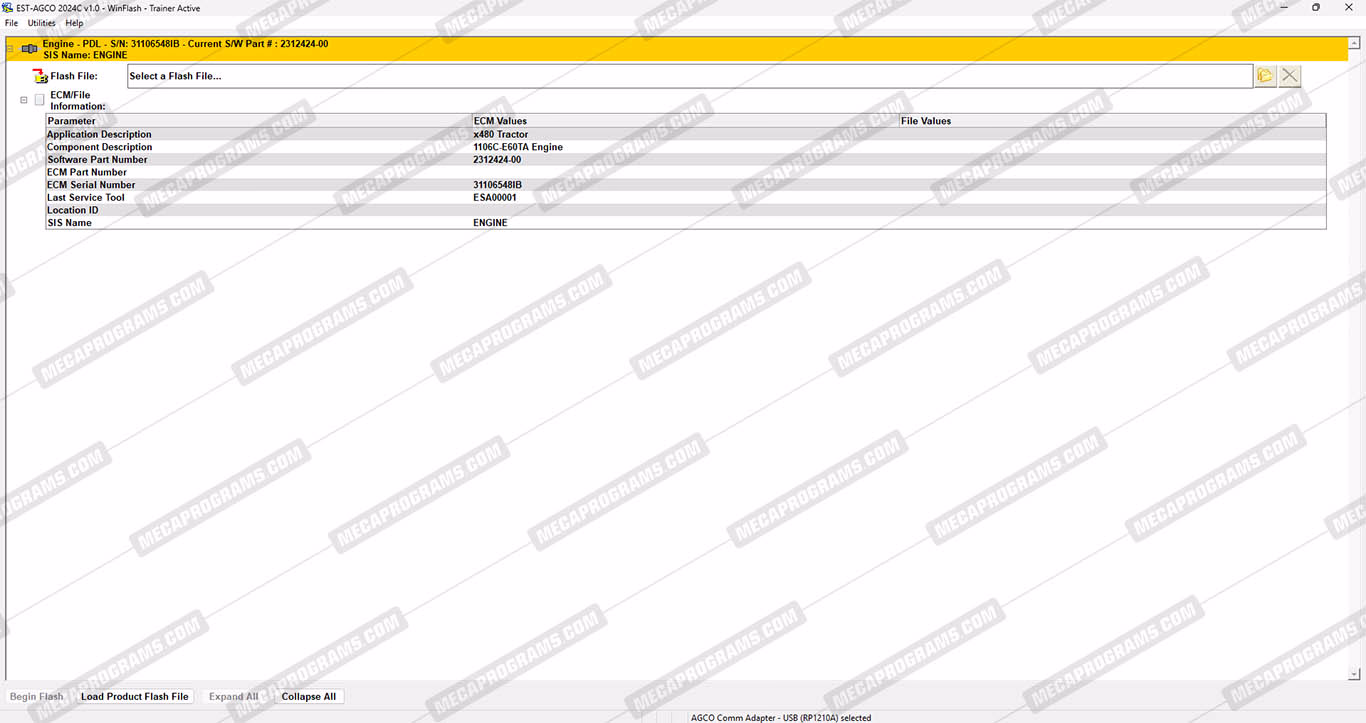The height and width of the screenshot is (723, 1366).
Task: Click the Flash File document icon
Action: pos(40,76)
